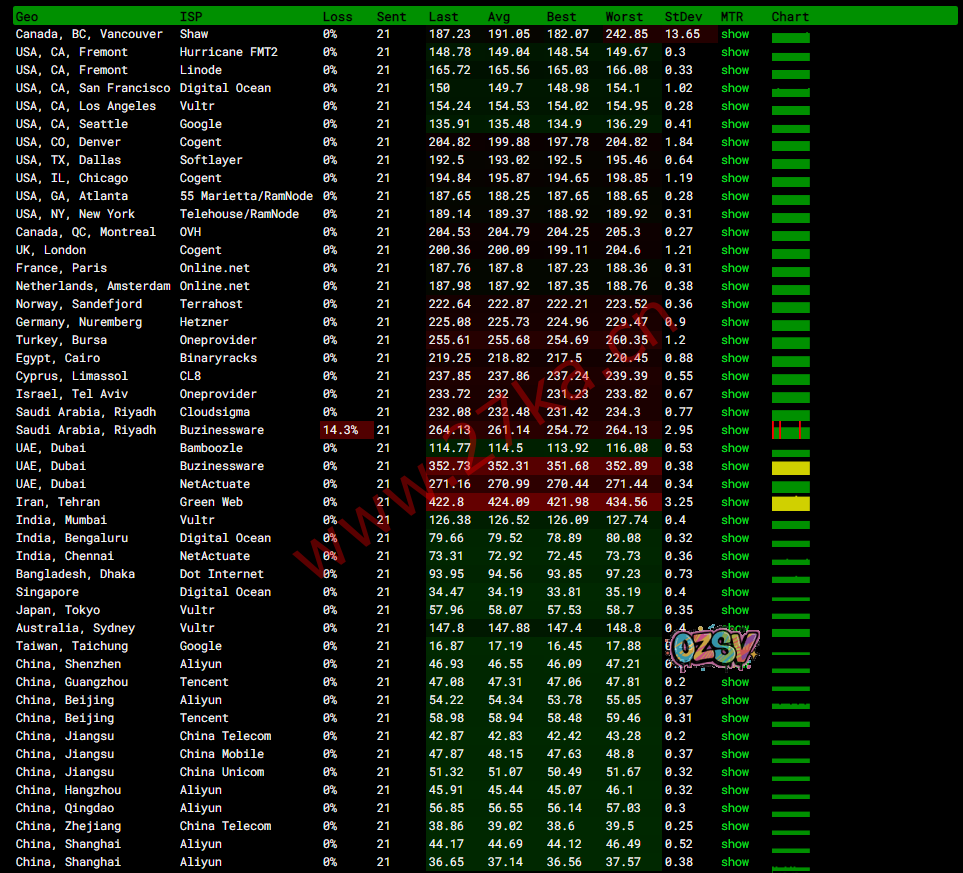The width and height of the screenshot is (963, 873).
Task: Show MTR for Google Seattle
Action: coord(735,124)
